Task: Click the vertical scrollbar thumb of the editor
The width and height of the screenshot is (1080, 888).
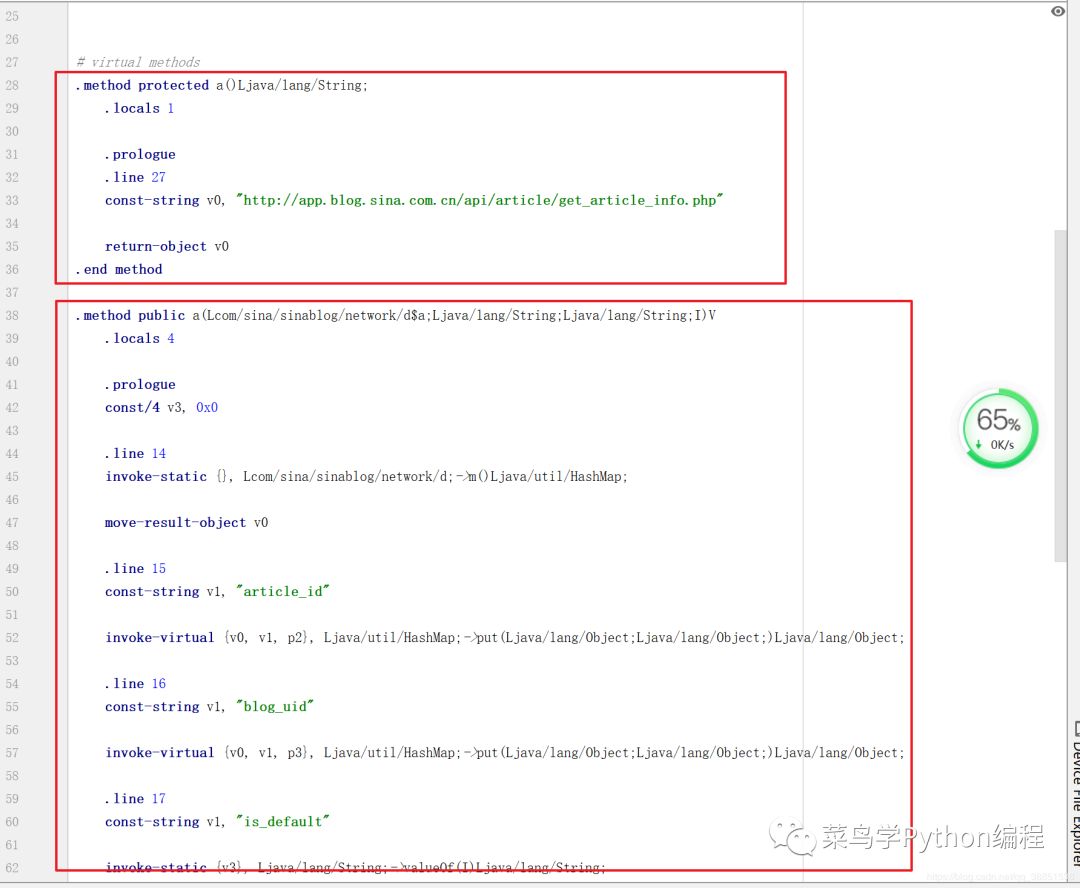Action: (1060, 396)
